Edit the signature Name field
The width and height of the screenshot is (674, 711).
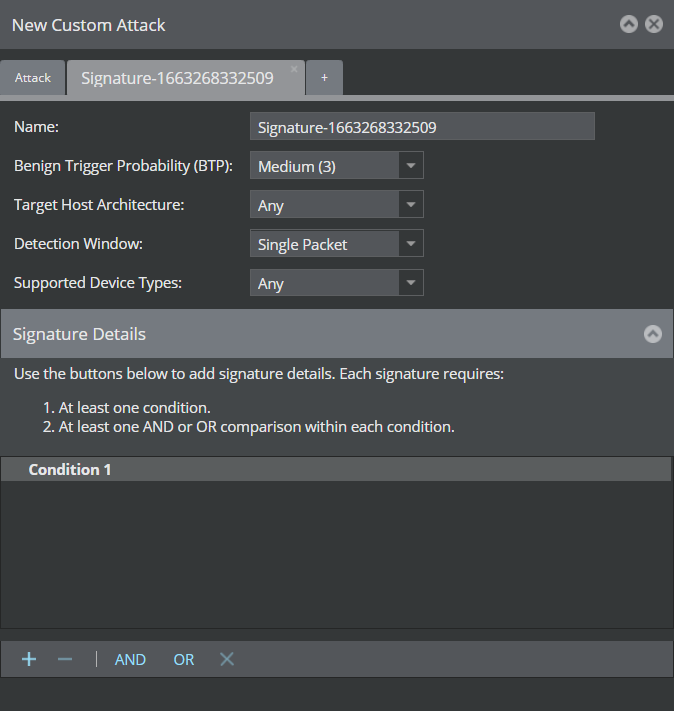pyautogui.click(x=422, y=127)
